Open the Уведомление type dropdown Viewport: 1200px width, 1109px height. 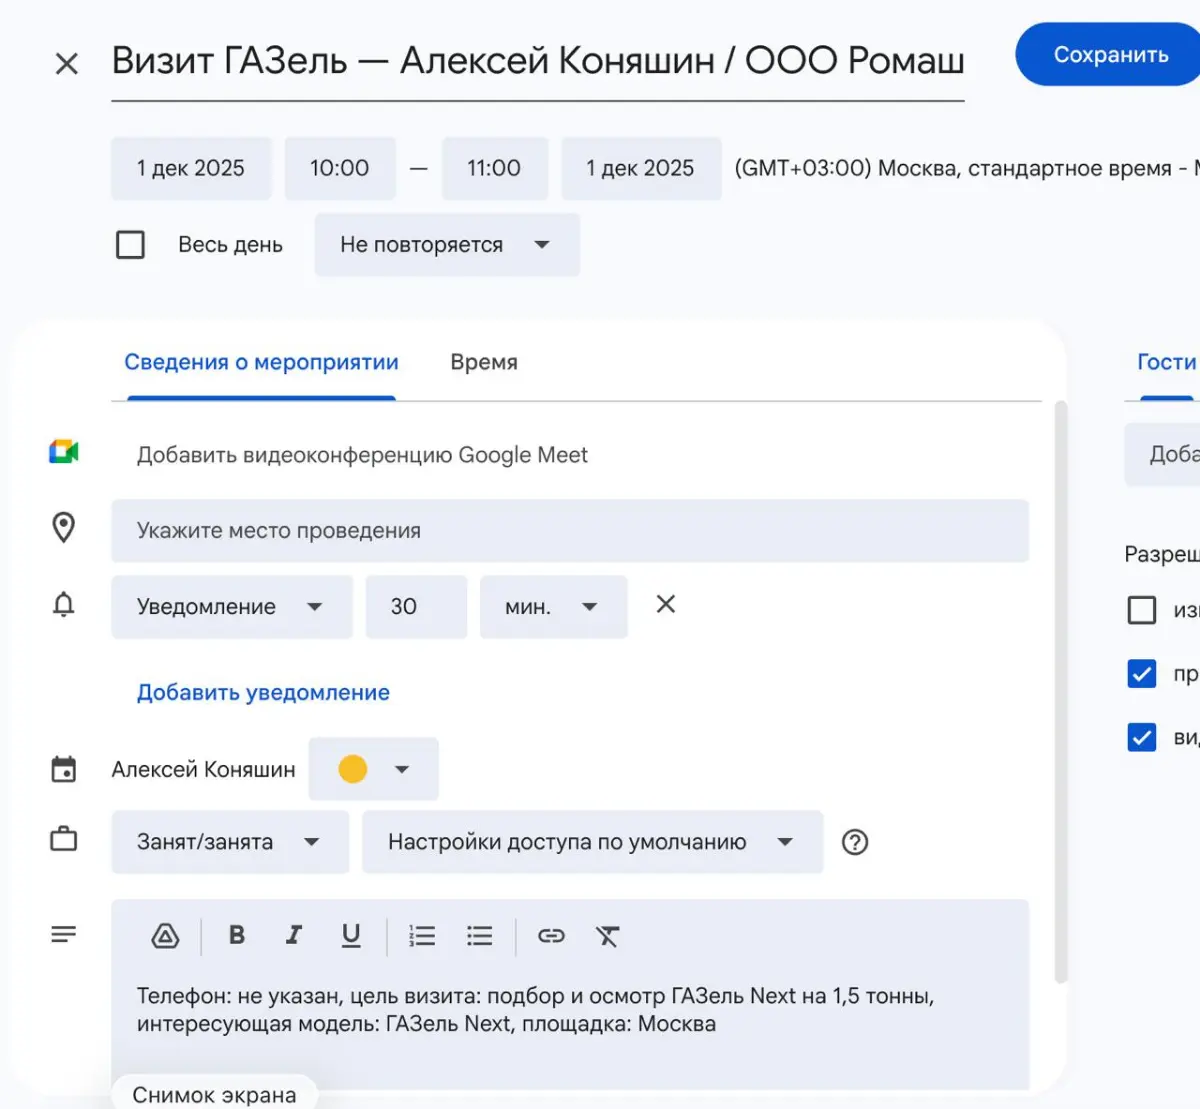[232, 607]
